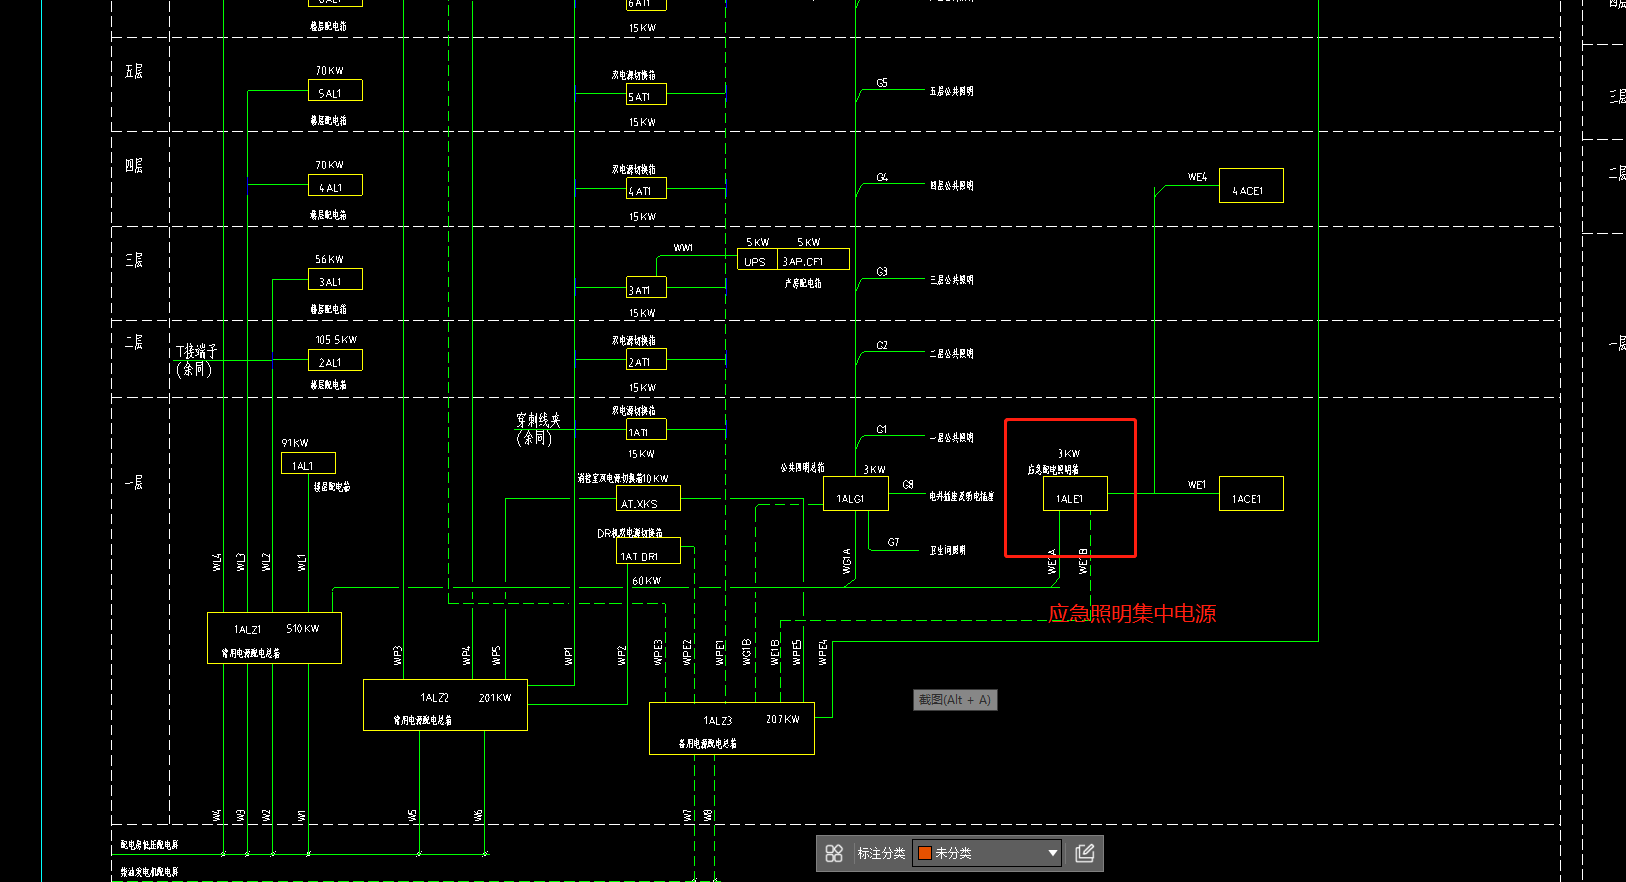Select the 4AL1 distribution box
Image resolution: width=1626 pixels, height=882 pixels.
[335, 186]
